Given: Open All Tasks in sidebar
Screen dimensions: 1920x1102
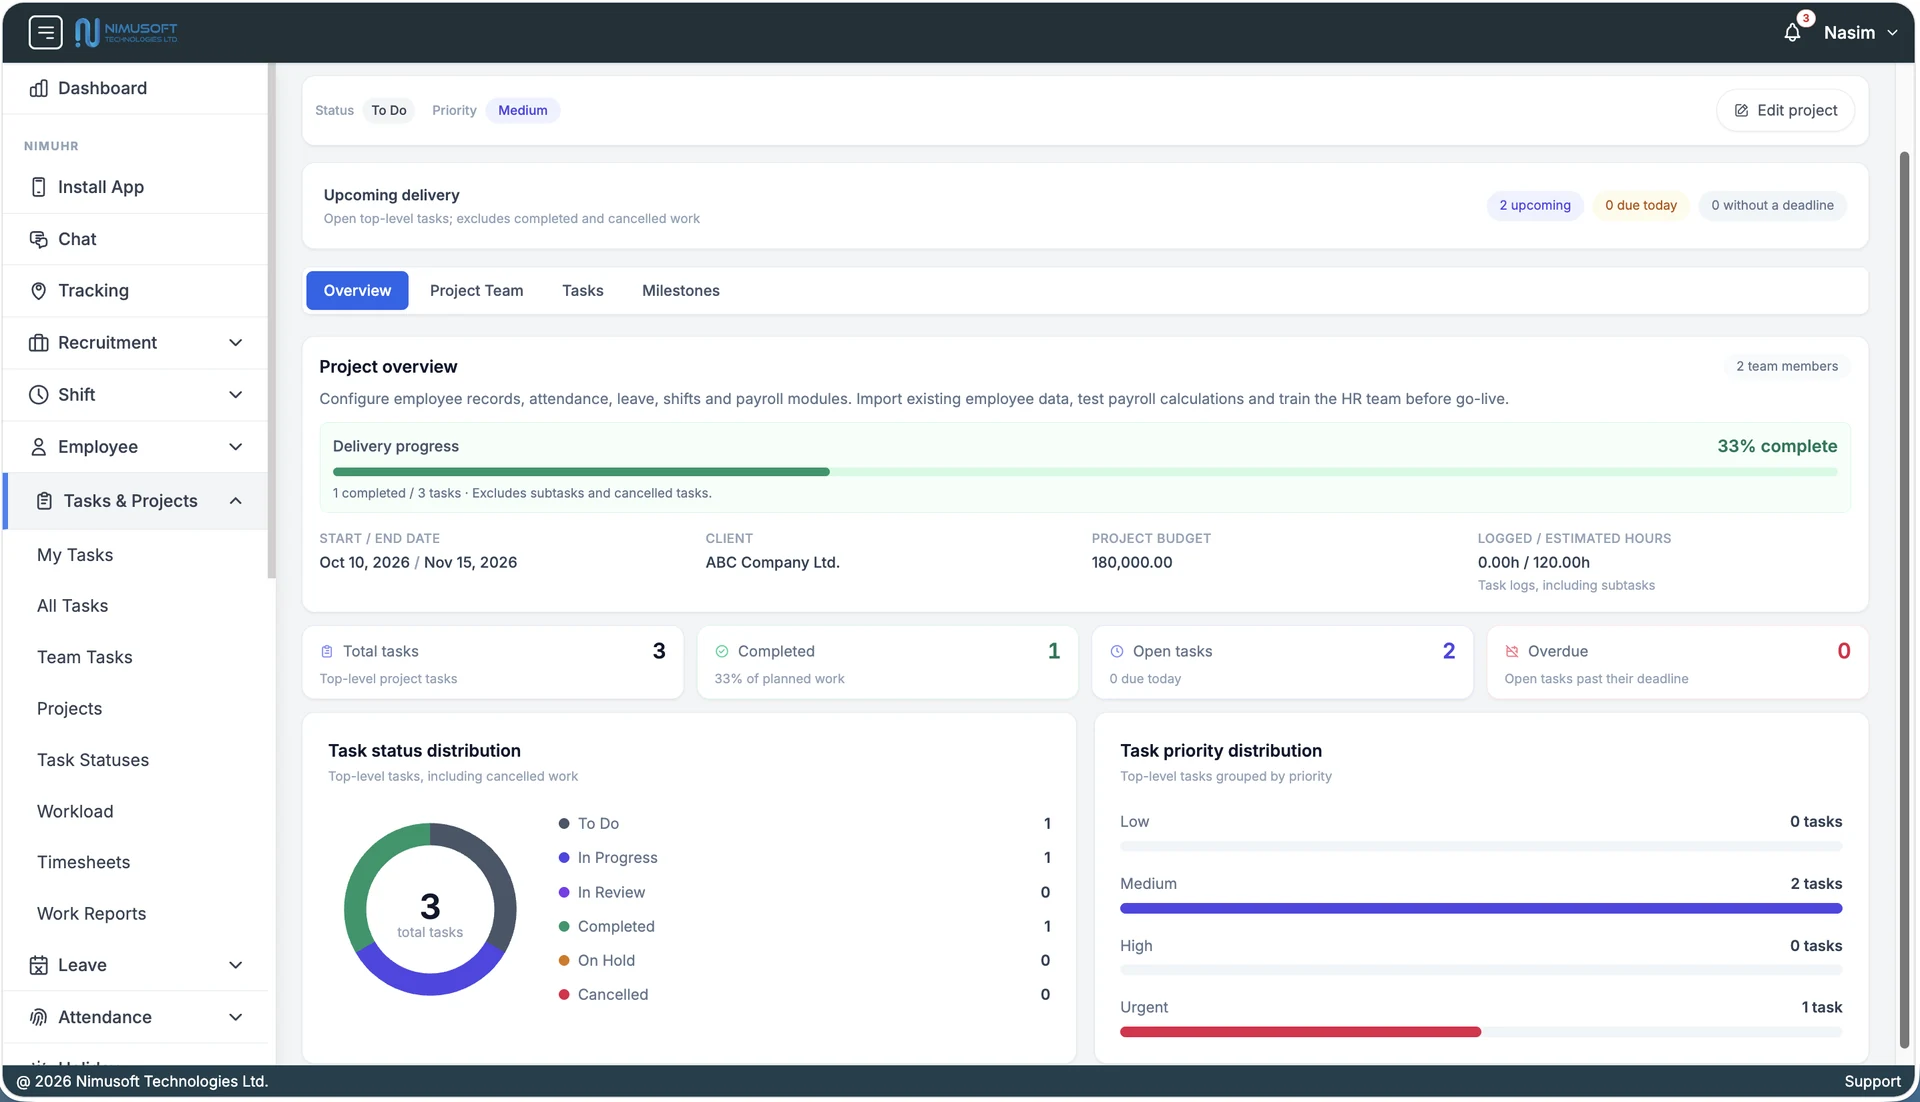Looking at the screenshot, I should [73, 606].
